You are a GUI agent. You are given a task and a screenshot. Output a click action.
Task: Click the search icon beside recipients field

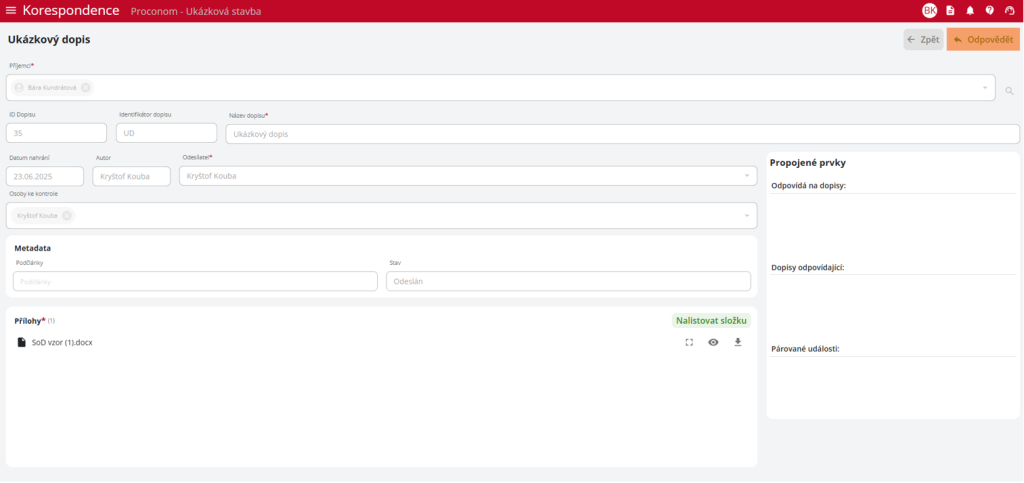tap(1009, 91)
